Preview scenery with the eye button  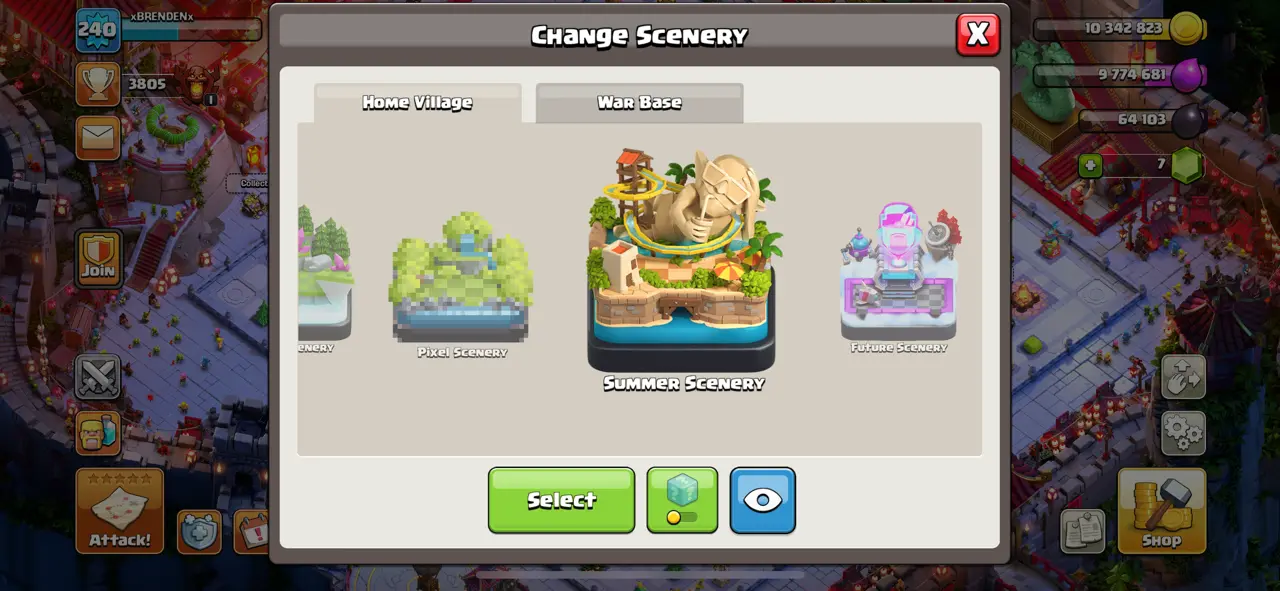point(763,500)
